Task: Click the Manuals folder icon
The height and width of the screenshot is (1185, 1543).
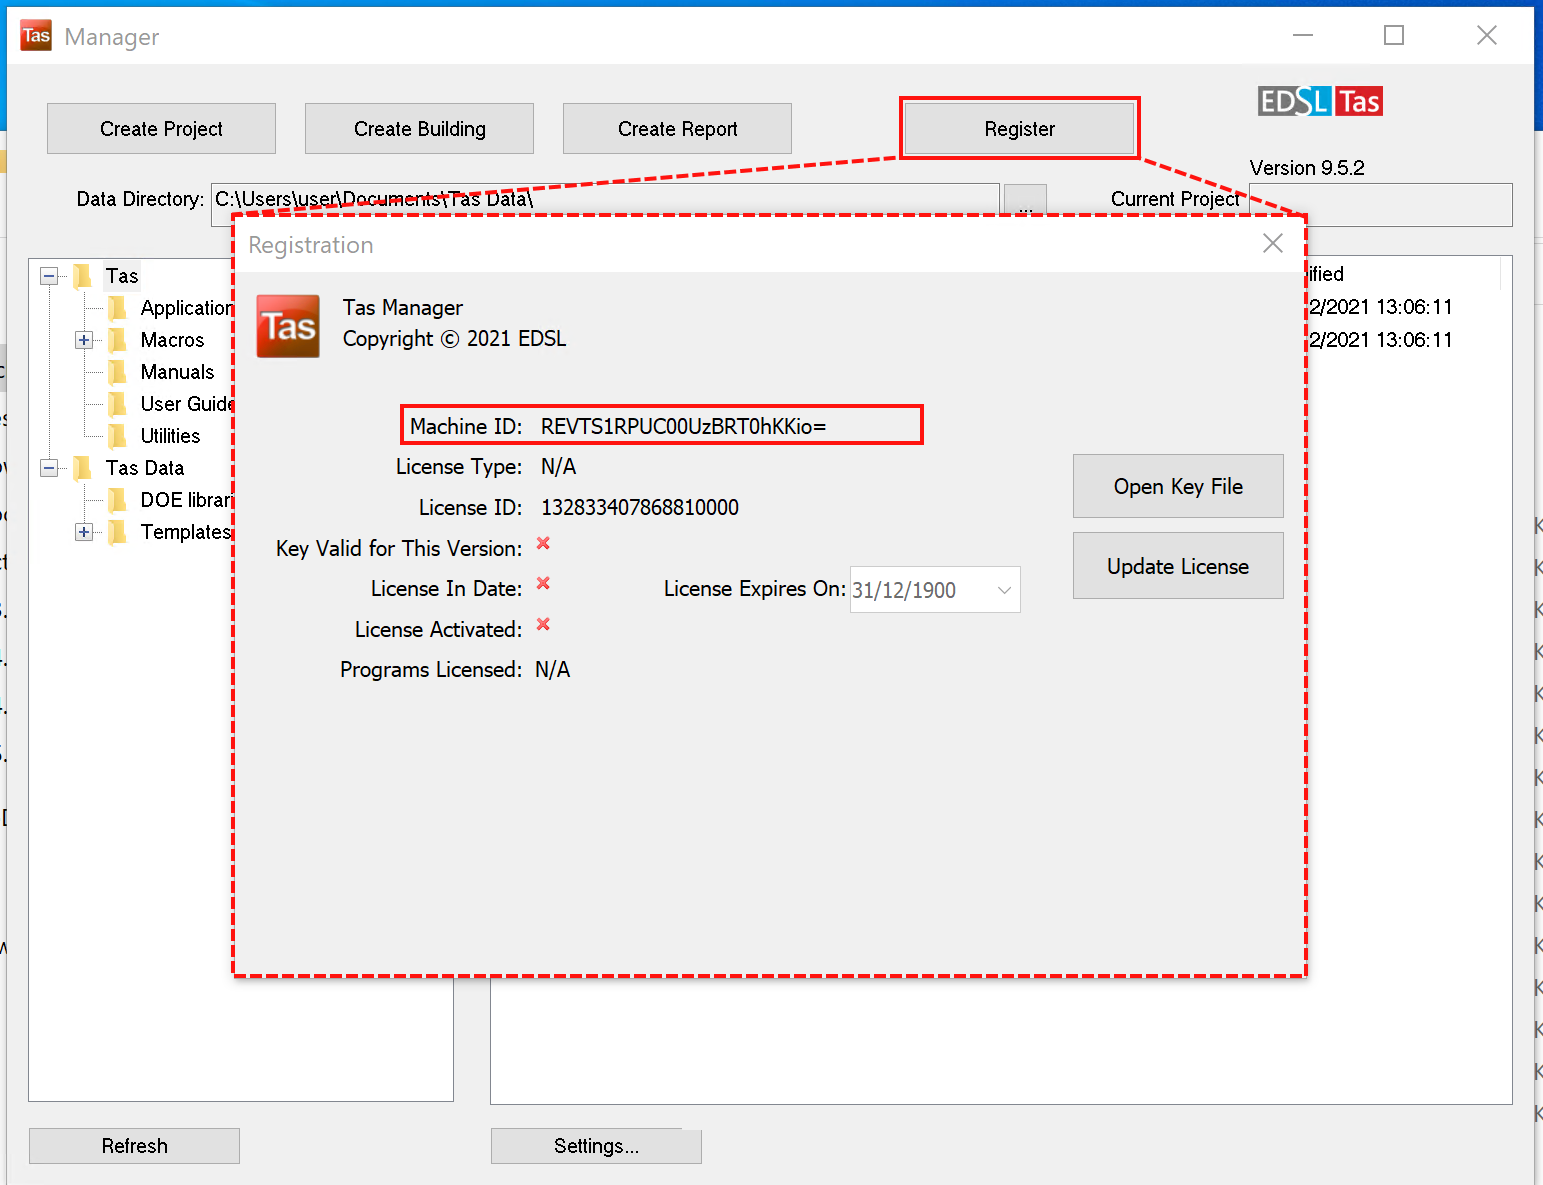Action: click(117, 372)
